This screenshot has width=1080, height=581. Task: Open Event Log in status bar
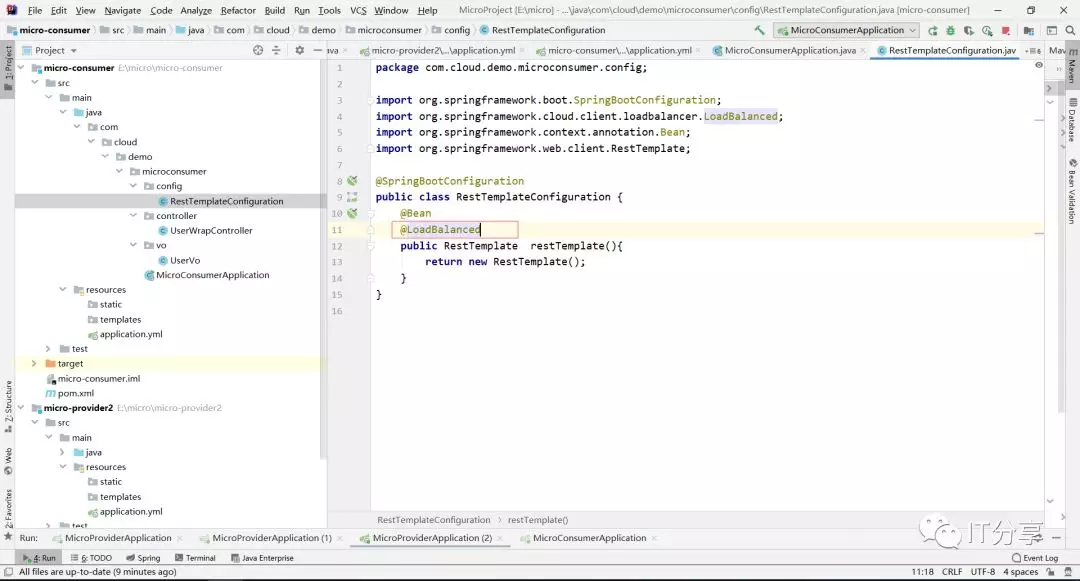pos(1035,558)
